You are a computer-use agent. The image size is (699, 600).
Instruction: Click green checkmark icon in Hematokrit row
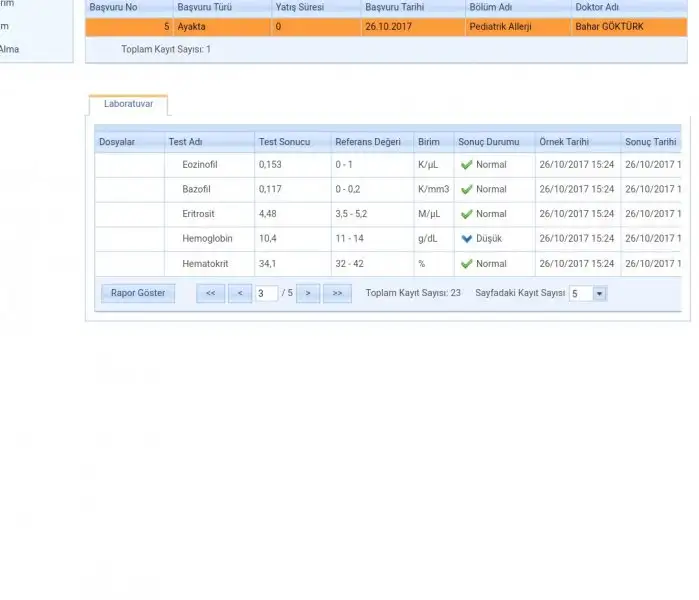tap(466, 264)
